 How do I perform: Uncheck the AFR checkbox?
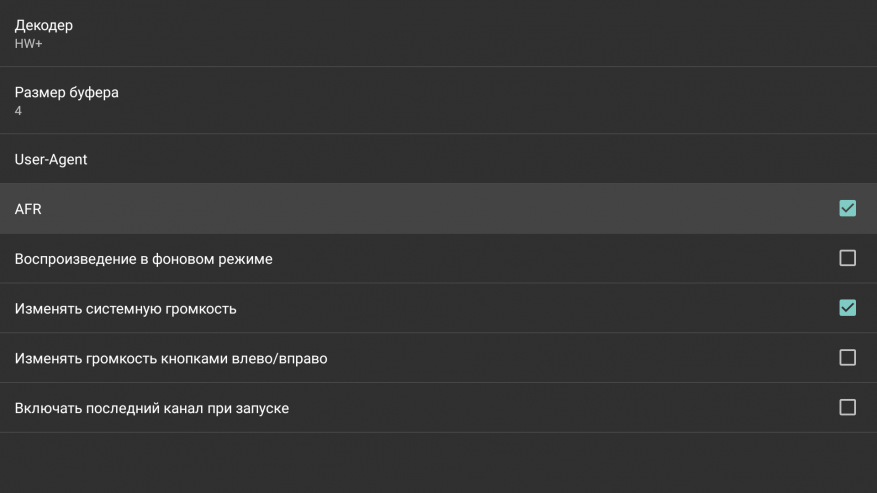(x=847, y=209)
